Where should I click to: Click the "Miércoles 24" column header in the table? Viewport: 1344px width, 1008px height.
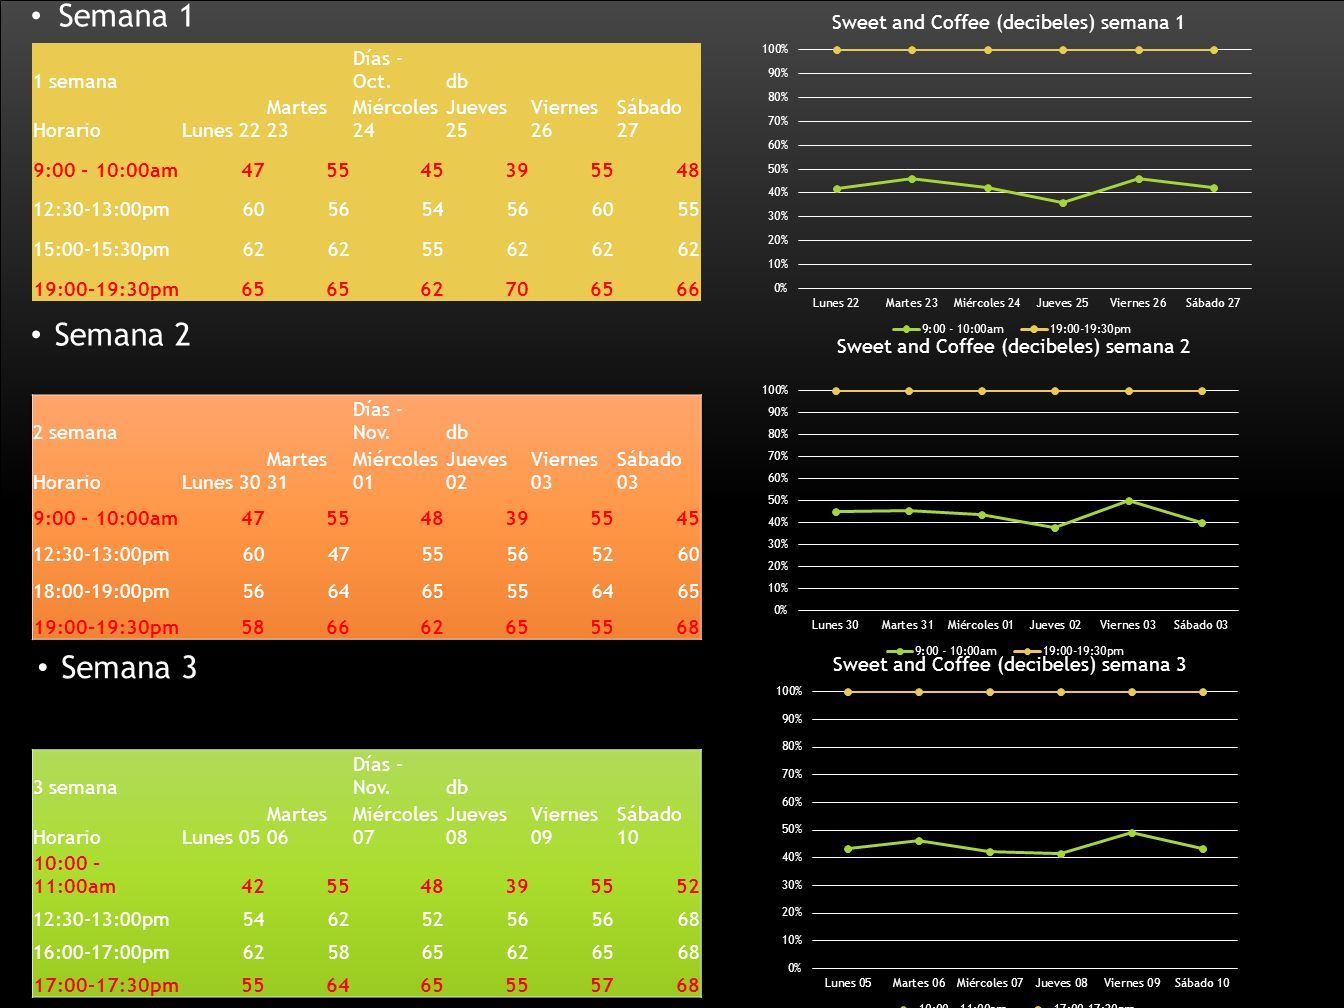[395, 118]
